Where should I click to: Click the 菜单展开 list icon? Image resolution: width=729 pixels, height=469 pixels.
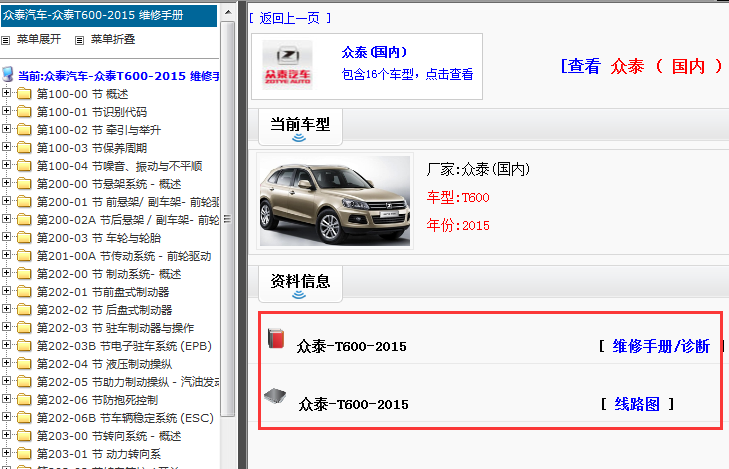[6, 40]
